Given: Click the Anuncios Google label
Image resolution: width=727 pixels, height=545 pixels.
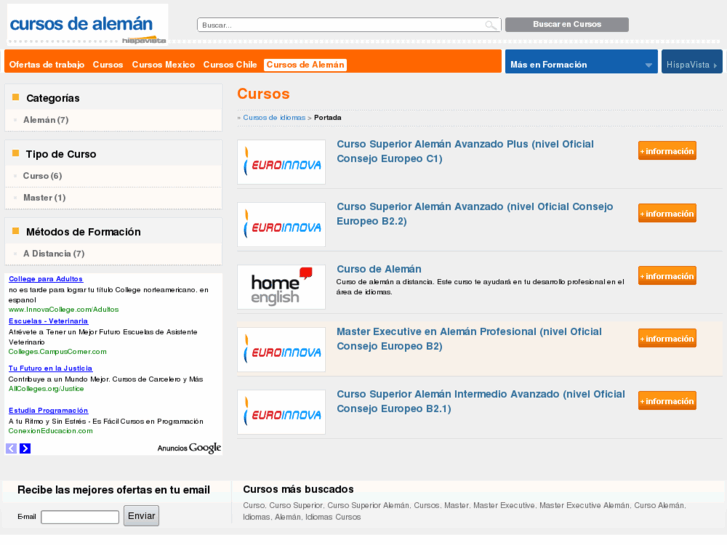Looking at the screenshot, I should click(x=189, y=448).
